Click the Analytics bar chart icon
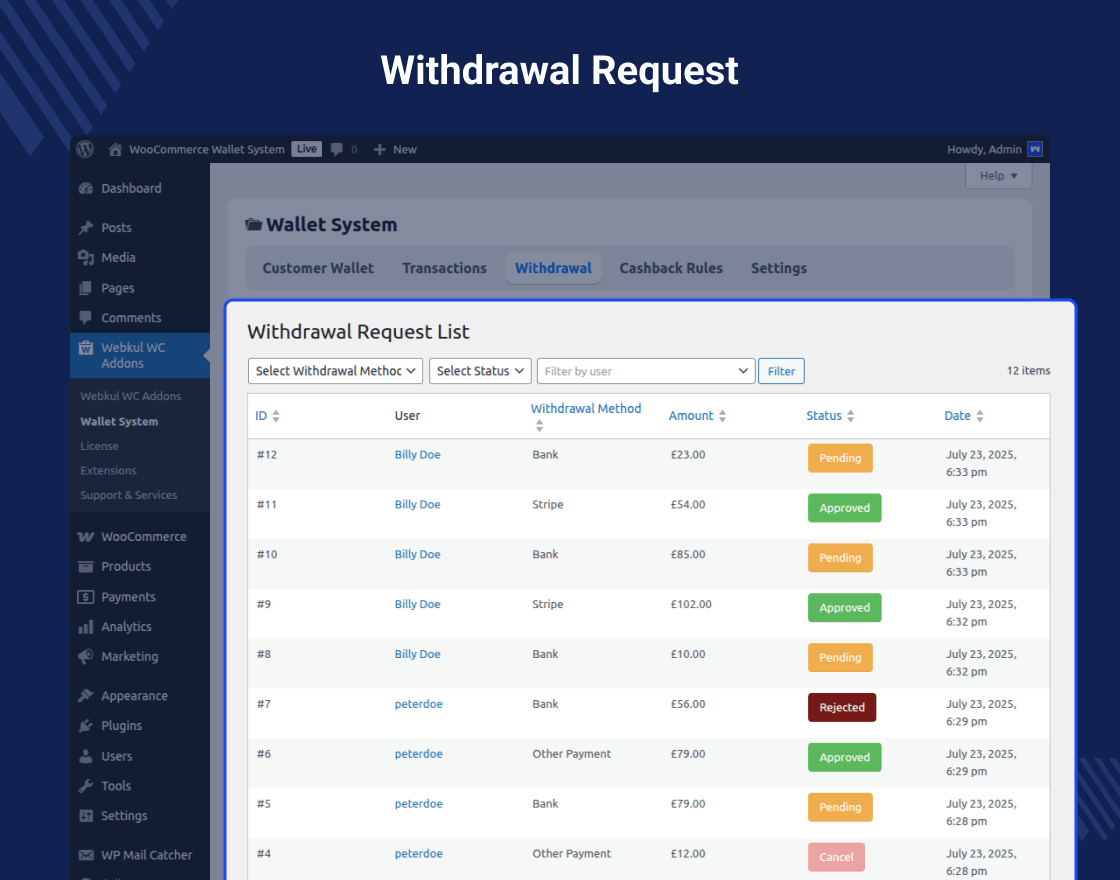 [86, 627]
